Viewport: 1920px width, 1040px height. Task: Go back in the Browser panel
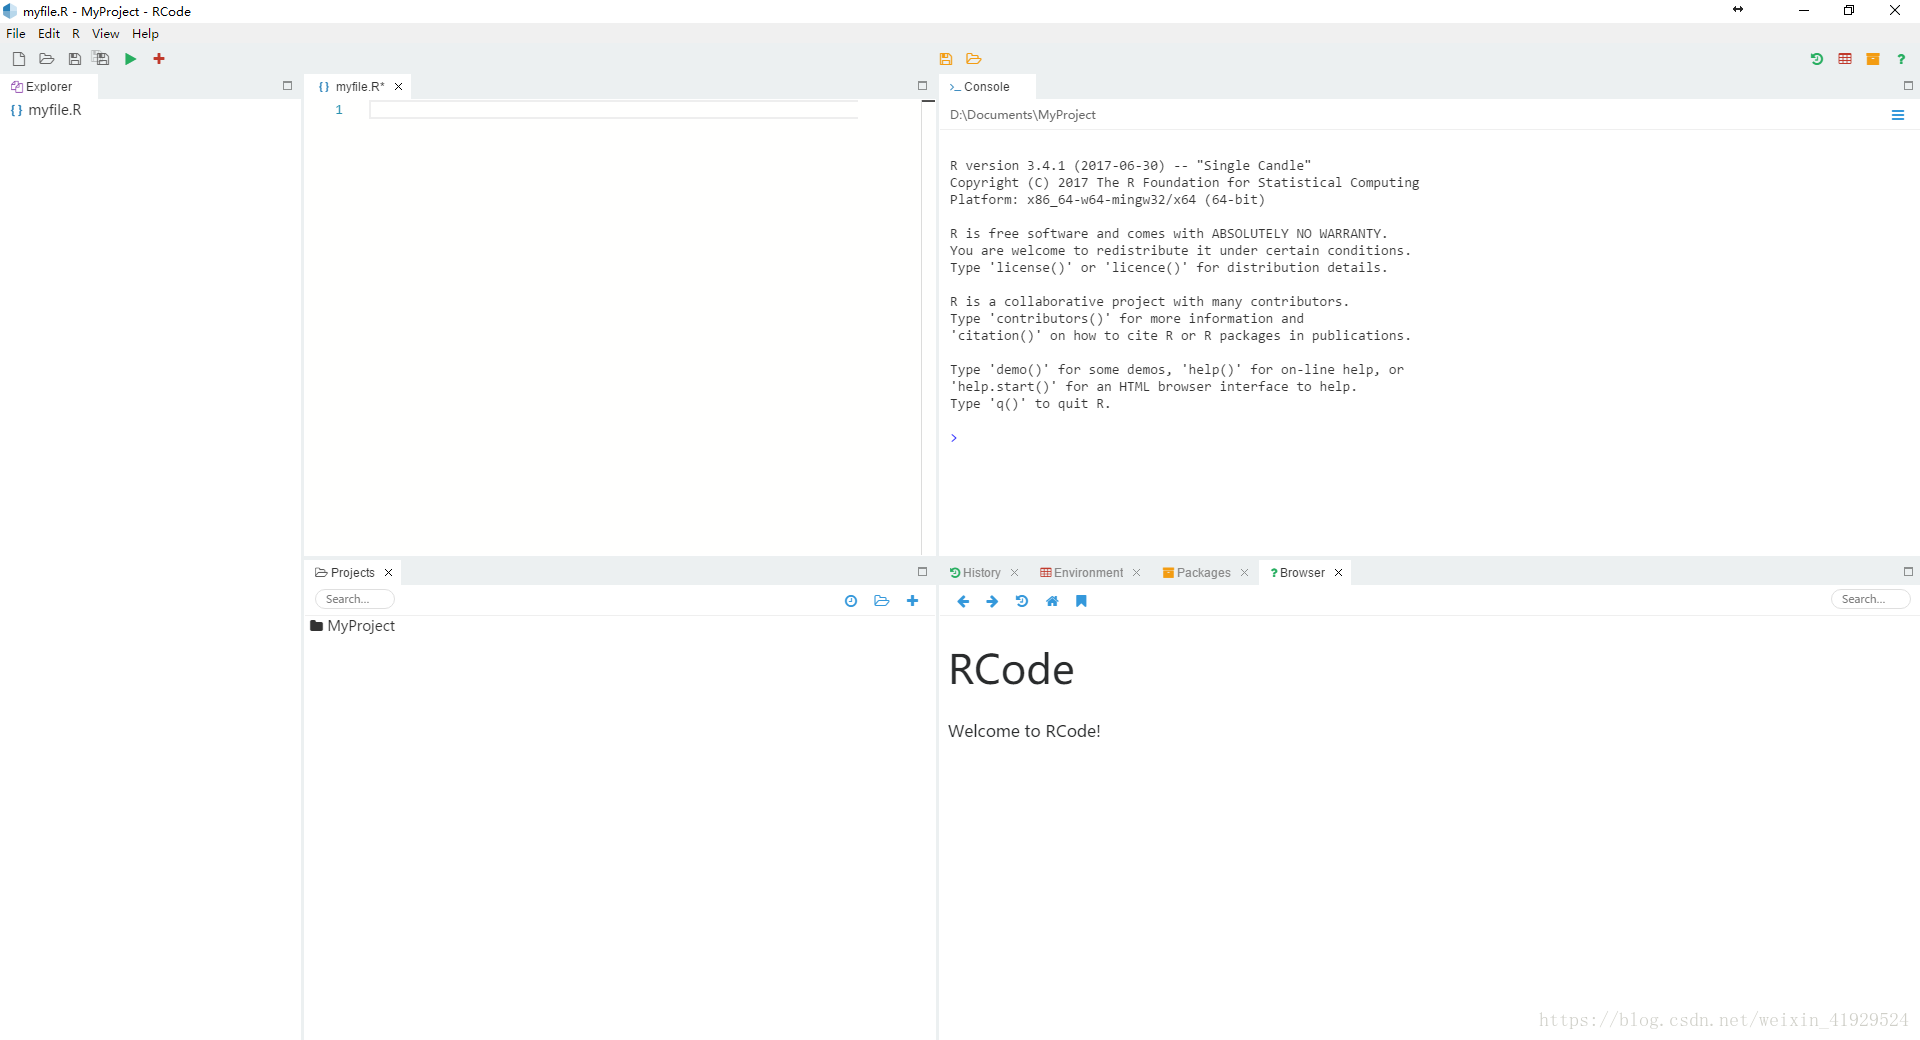tap(963, 601)
